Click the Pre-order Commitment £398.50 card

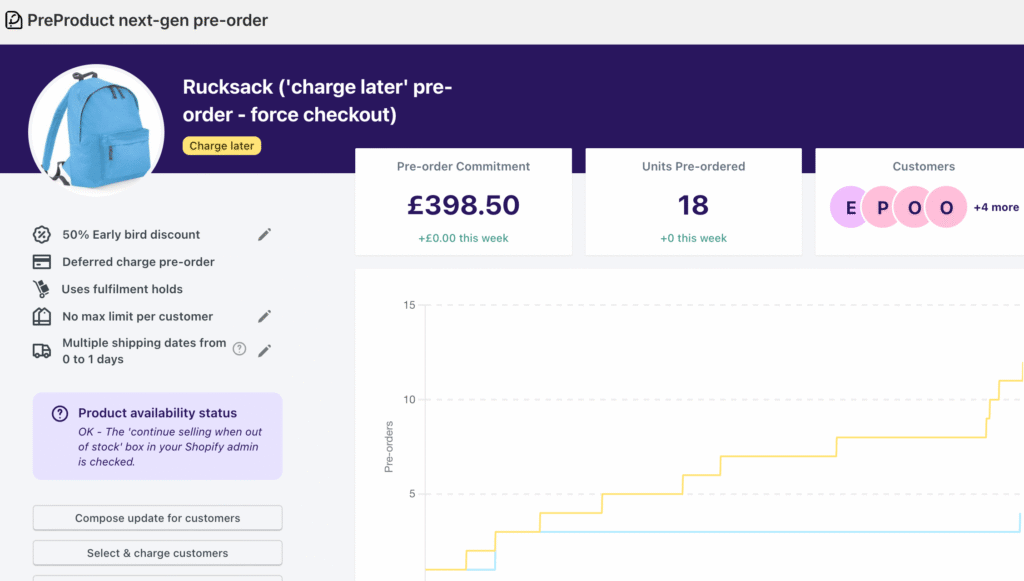click(x=463, y=202)
